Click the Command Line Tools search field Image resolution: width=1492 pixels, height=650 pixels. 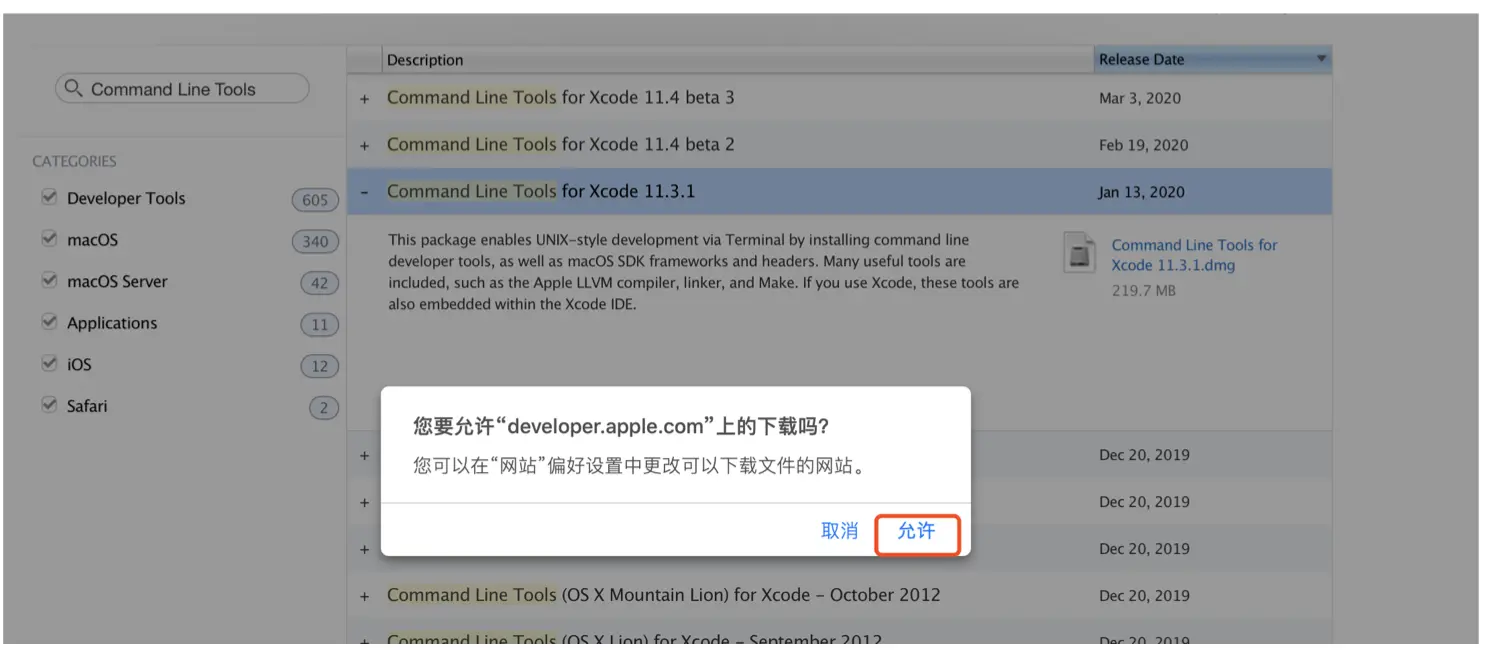[x=182, y=88]
